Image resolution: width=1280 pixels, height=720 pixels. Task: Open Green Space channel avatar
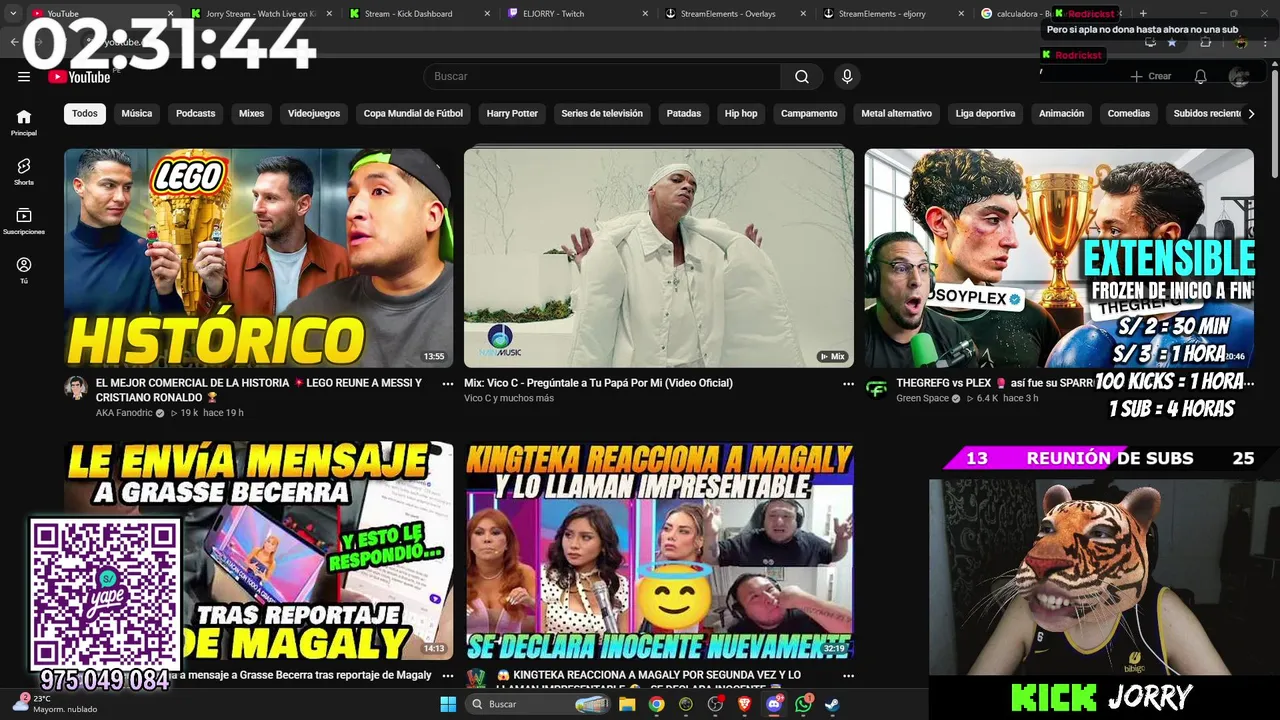pos(876,388)
